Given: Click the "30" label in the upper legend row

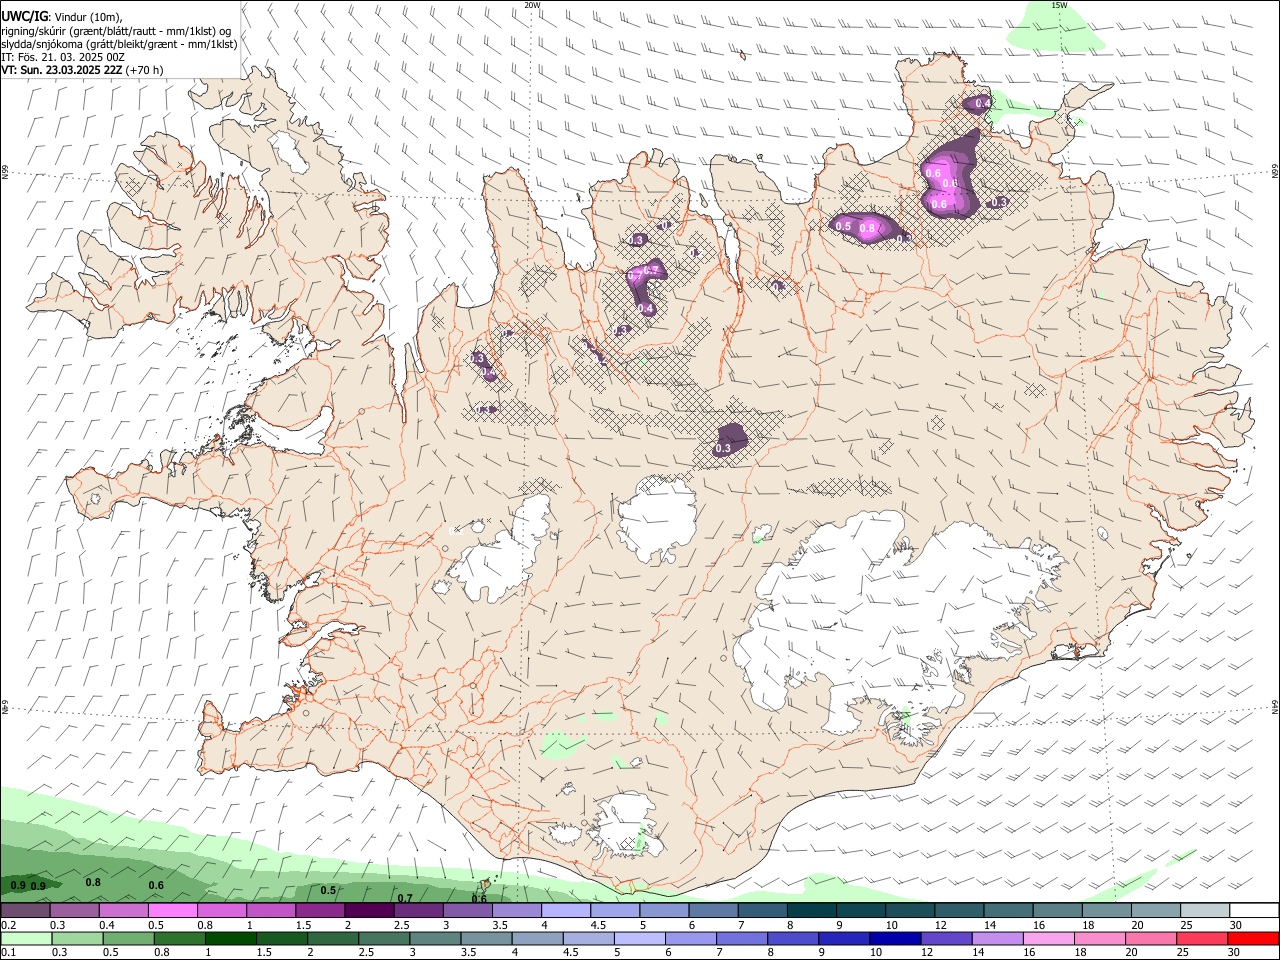Looking at the screenshot, I should click(1235, 925).
